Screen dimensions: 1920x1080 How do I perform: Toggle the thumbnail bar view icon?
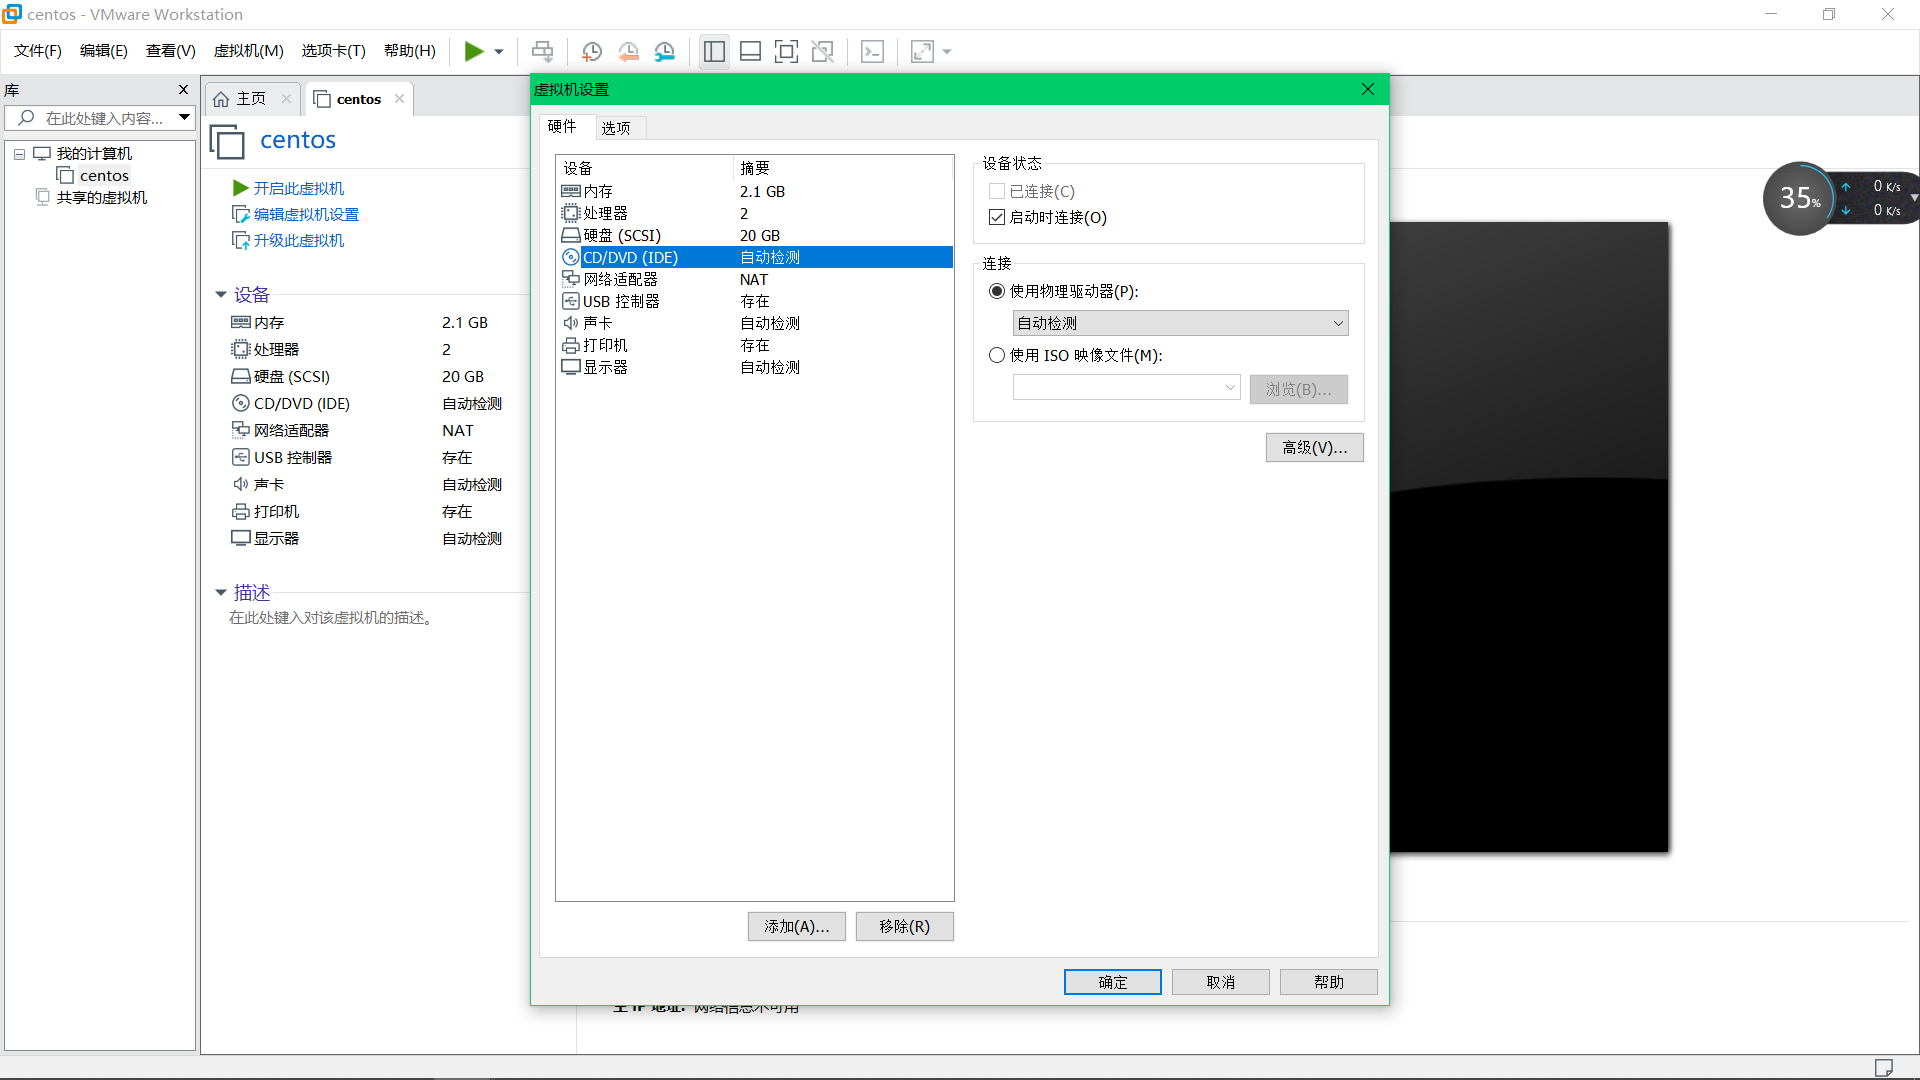pyautogui.click(x=750, y=51)
